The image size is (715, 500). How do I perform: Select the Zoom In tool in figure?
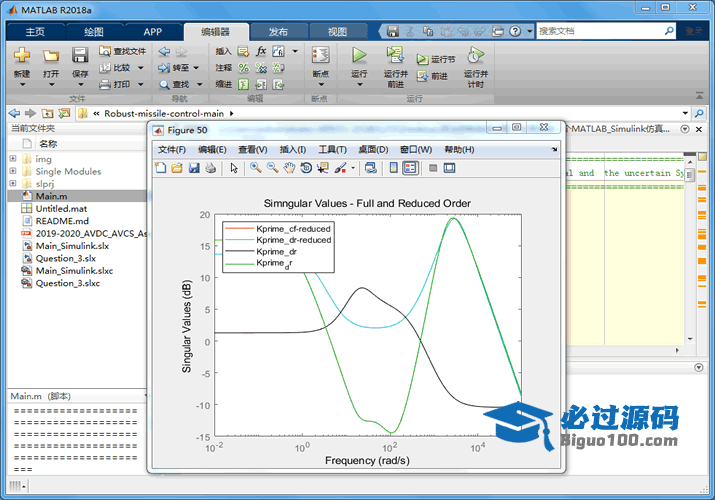[256, 168]
